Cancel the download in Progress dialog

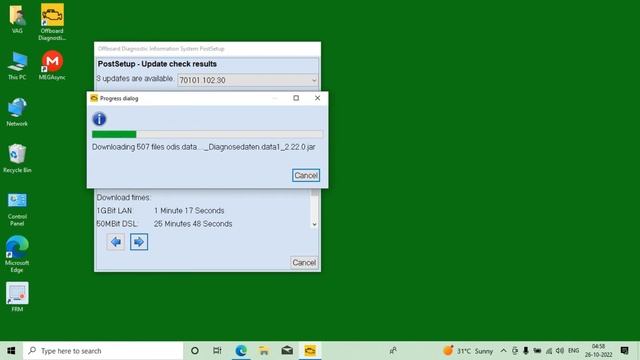tap(306, 176)
